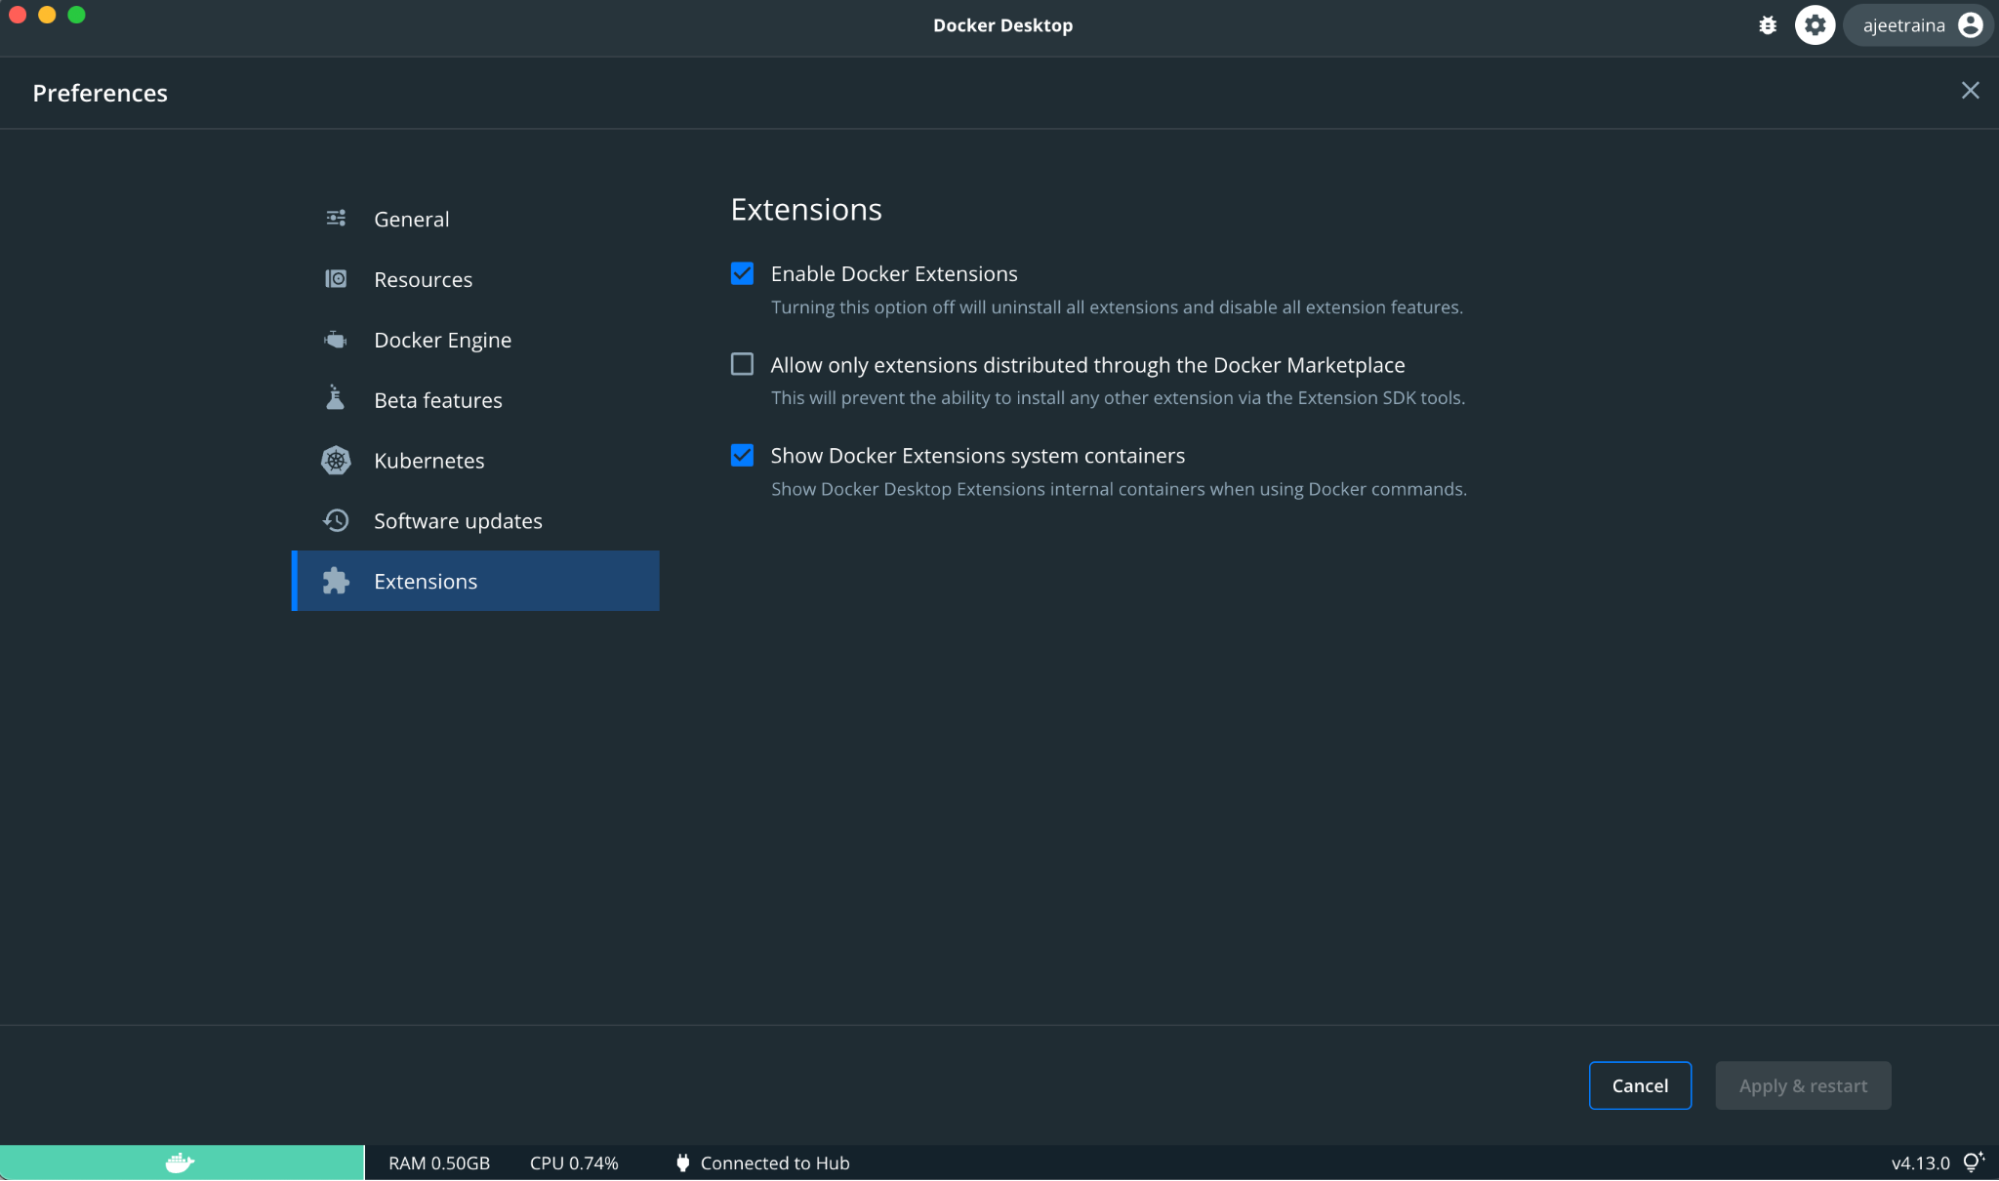Enable Allow only Docker Marketplace extensions
This screenshot has height=1181, width=1999.
click(741, 364)
